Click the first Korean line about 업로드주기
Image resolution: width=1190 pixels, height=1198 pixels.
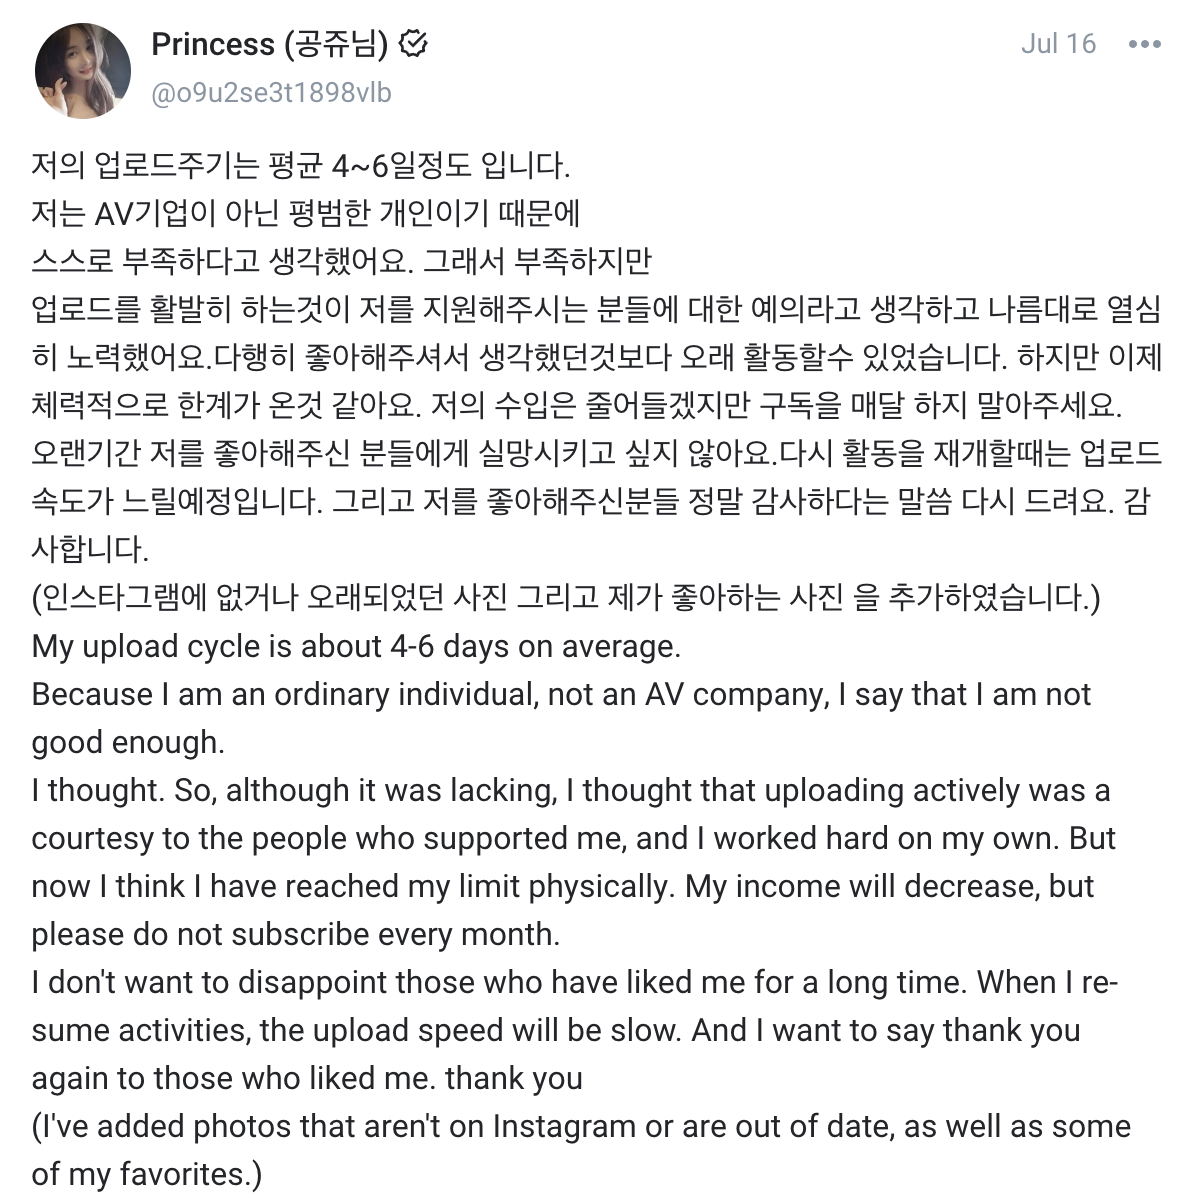(301, 165)
